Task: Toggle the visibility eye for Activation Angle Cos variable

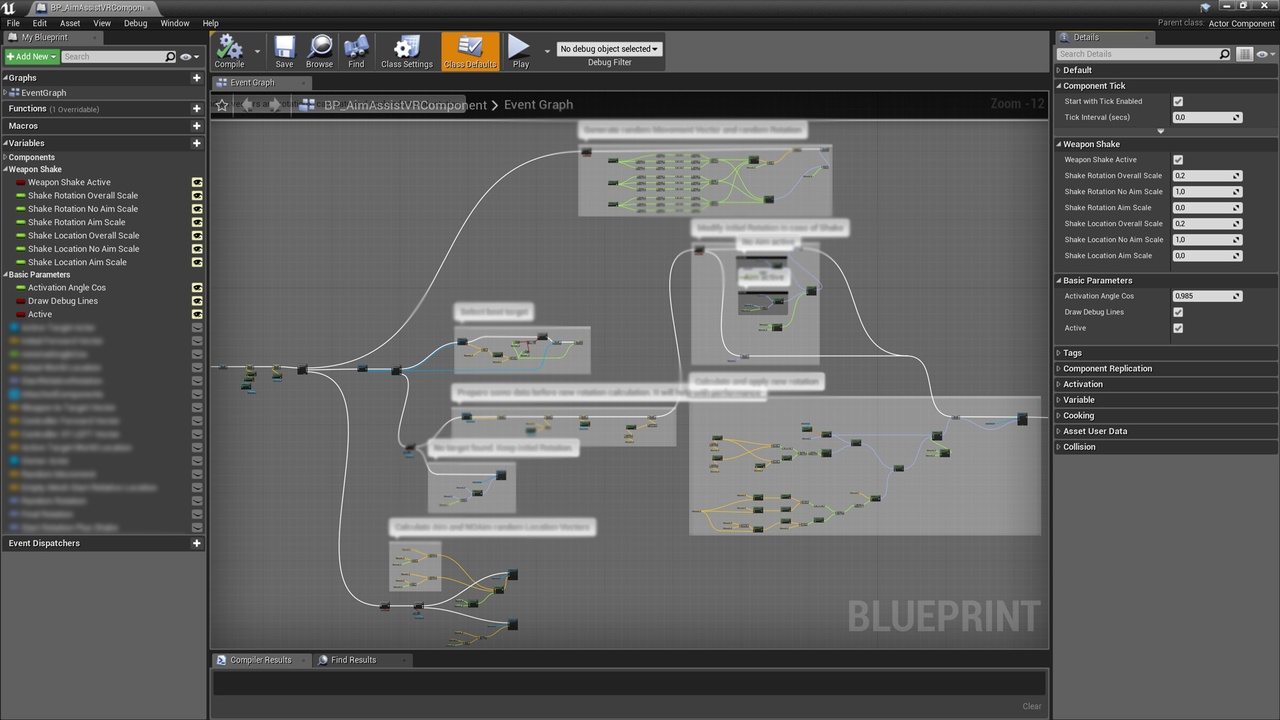Action: [197, 288]
